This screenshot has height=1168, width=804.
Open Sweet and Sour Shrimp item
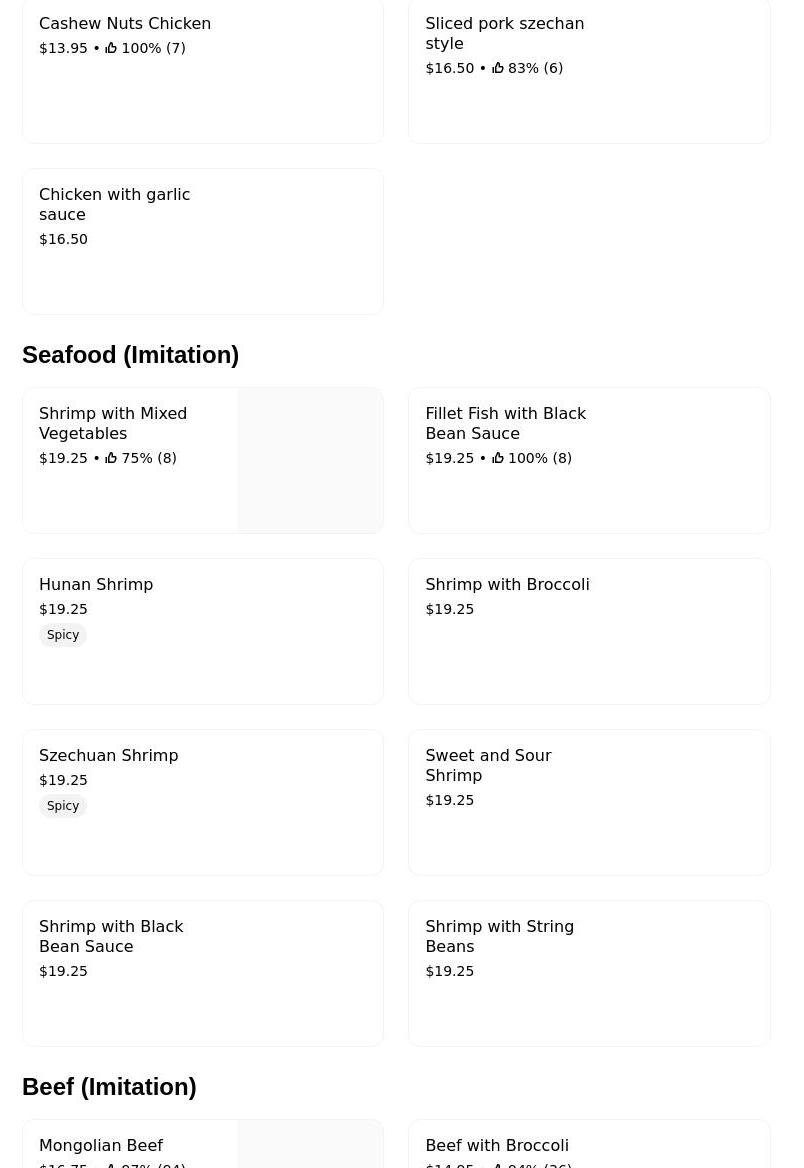pyautogui.click(x=589, y=802)
